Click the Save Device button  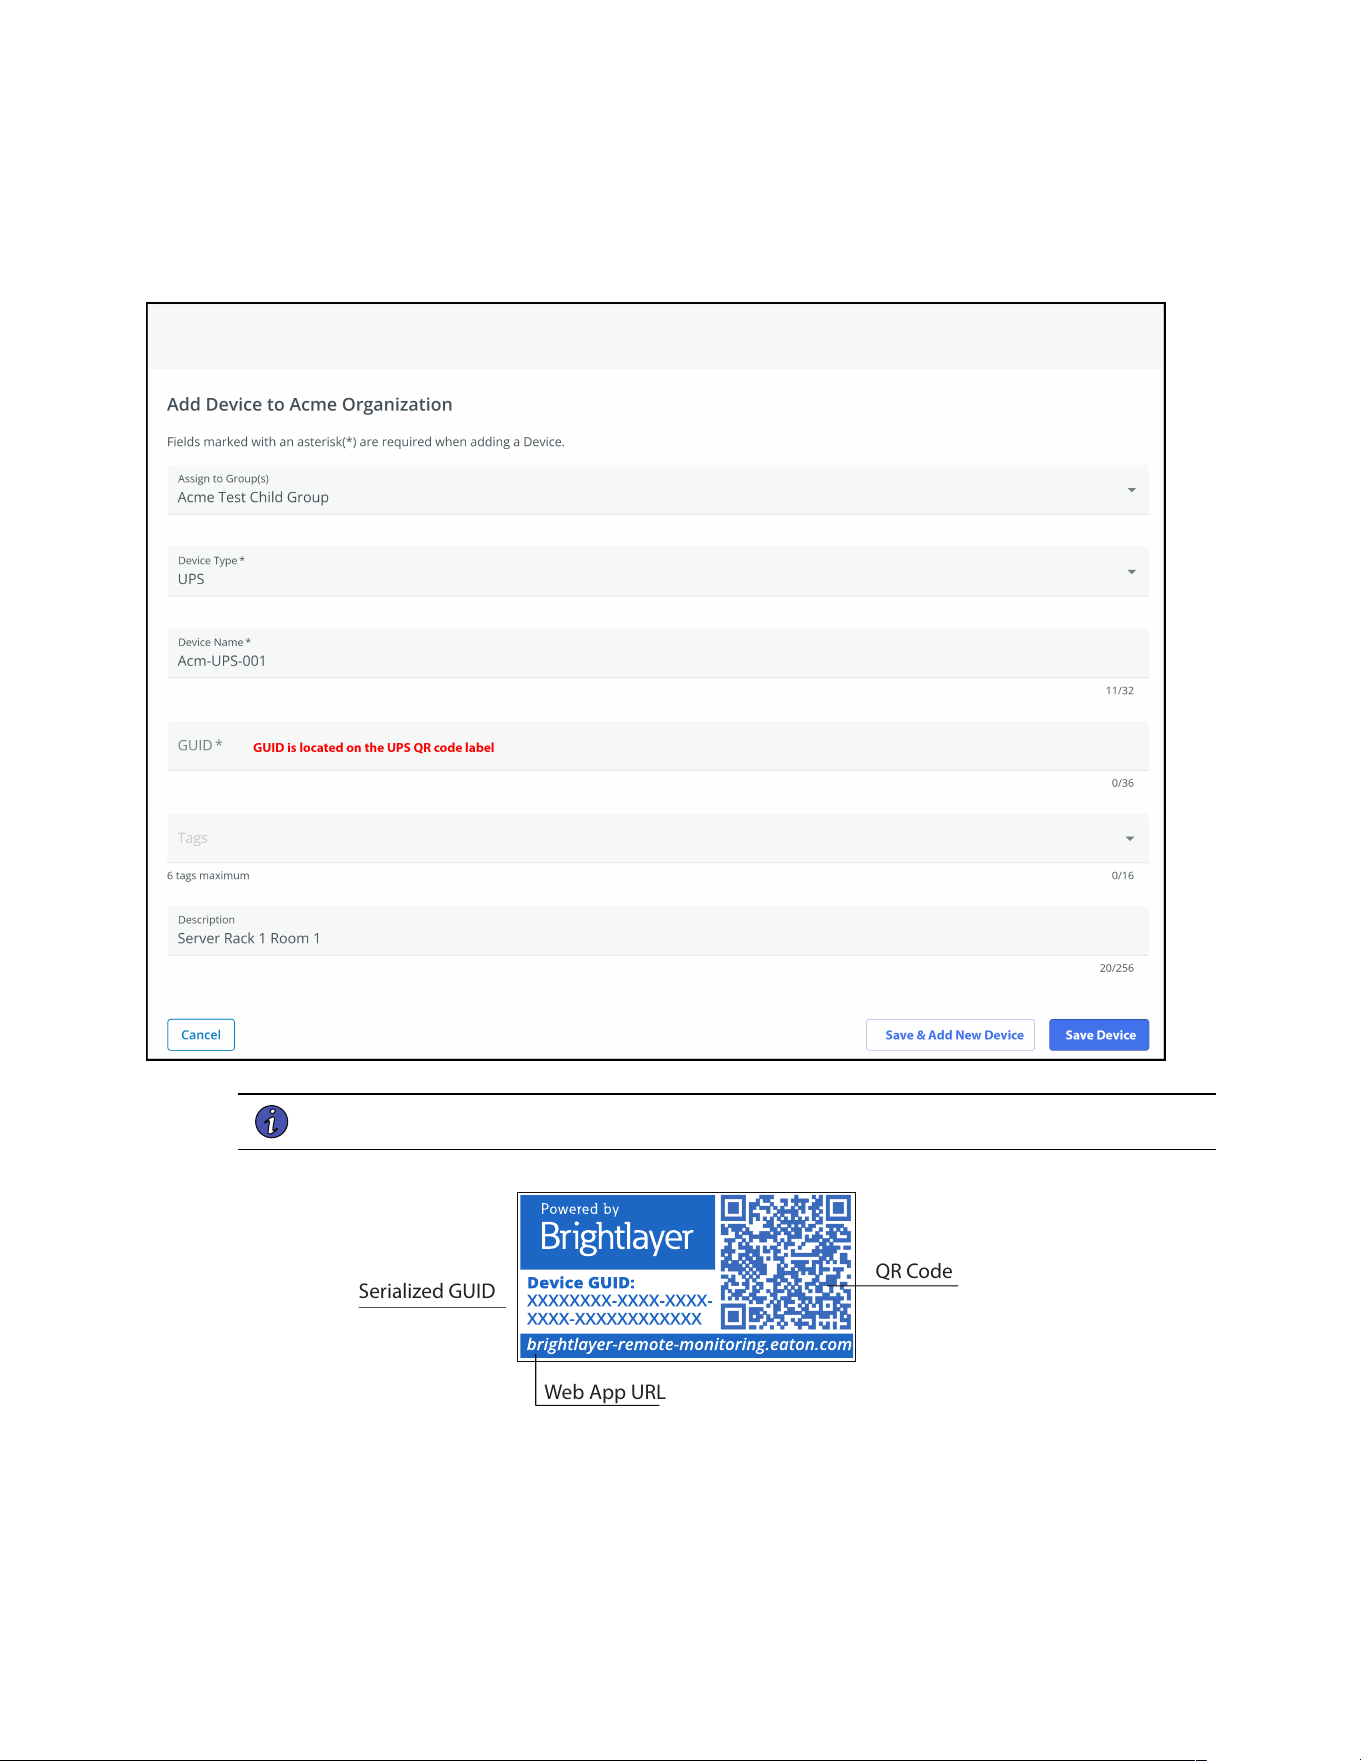(x=1099, y=1035)
